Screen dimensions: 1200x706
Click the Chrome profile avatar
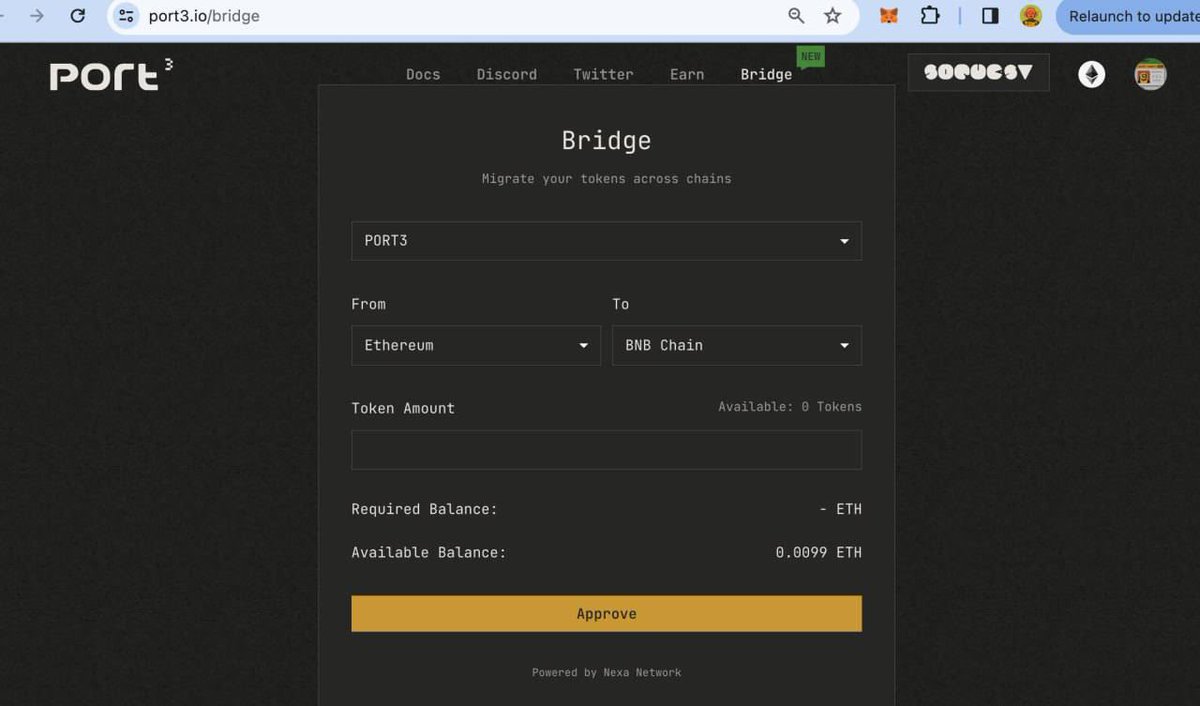[1031, 15]
